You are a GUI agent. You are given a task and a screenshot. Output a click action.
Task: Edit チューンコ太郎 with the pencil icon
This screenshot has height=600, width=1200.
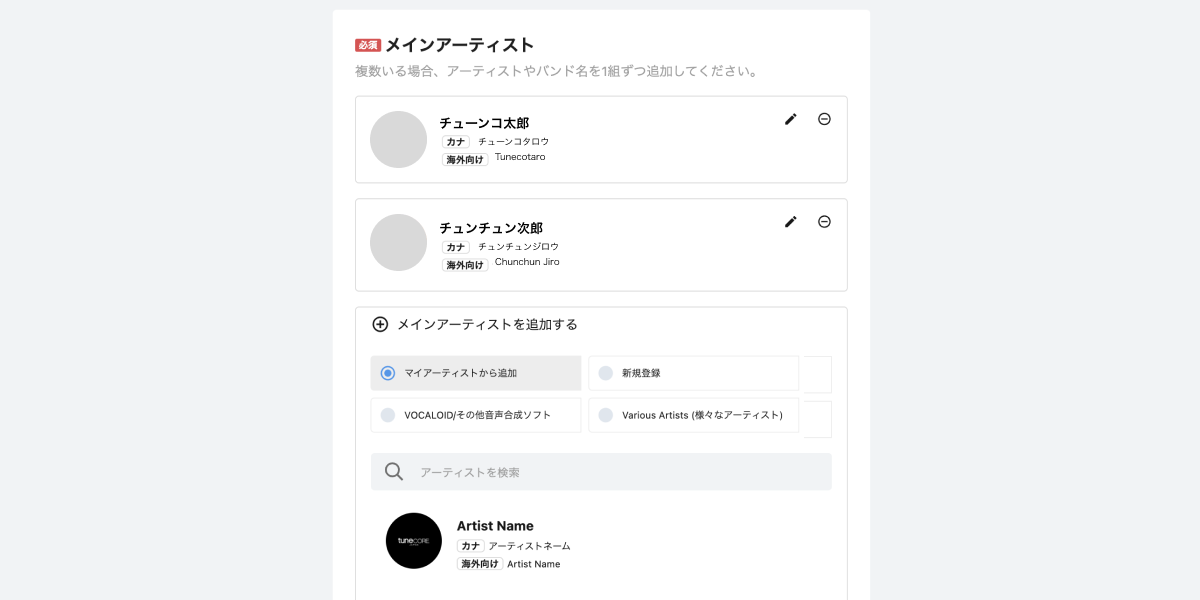tap(791, 119)
